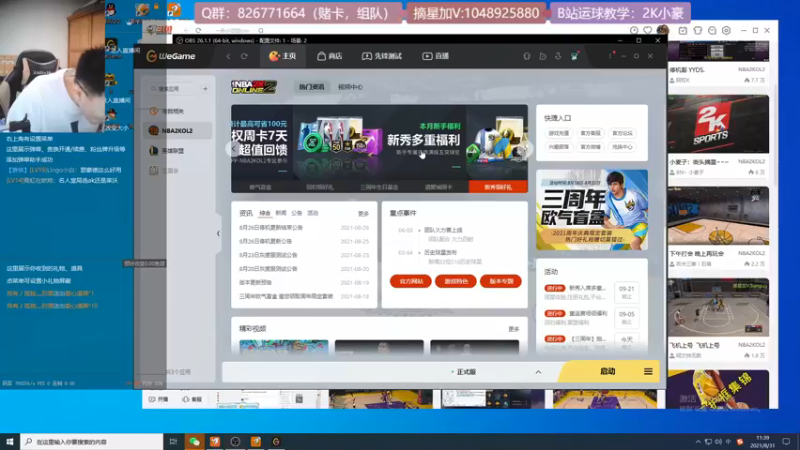Open the Windows Start menu
Screen dimensions: 800x450
tap(10, 441)
